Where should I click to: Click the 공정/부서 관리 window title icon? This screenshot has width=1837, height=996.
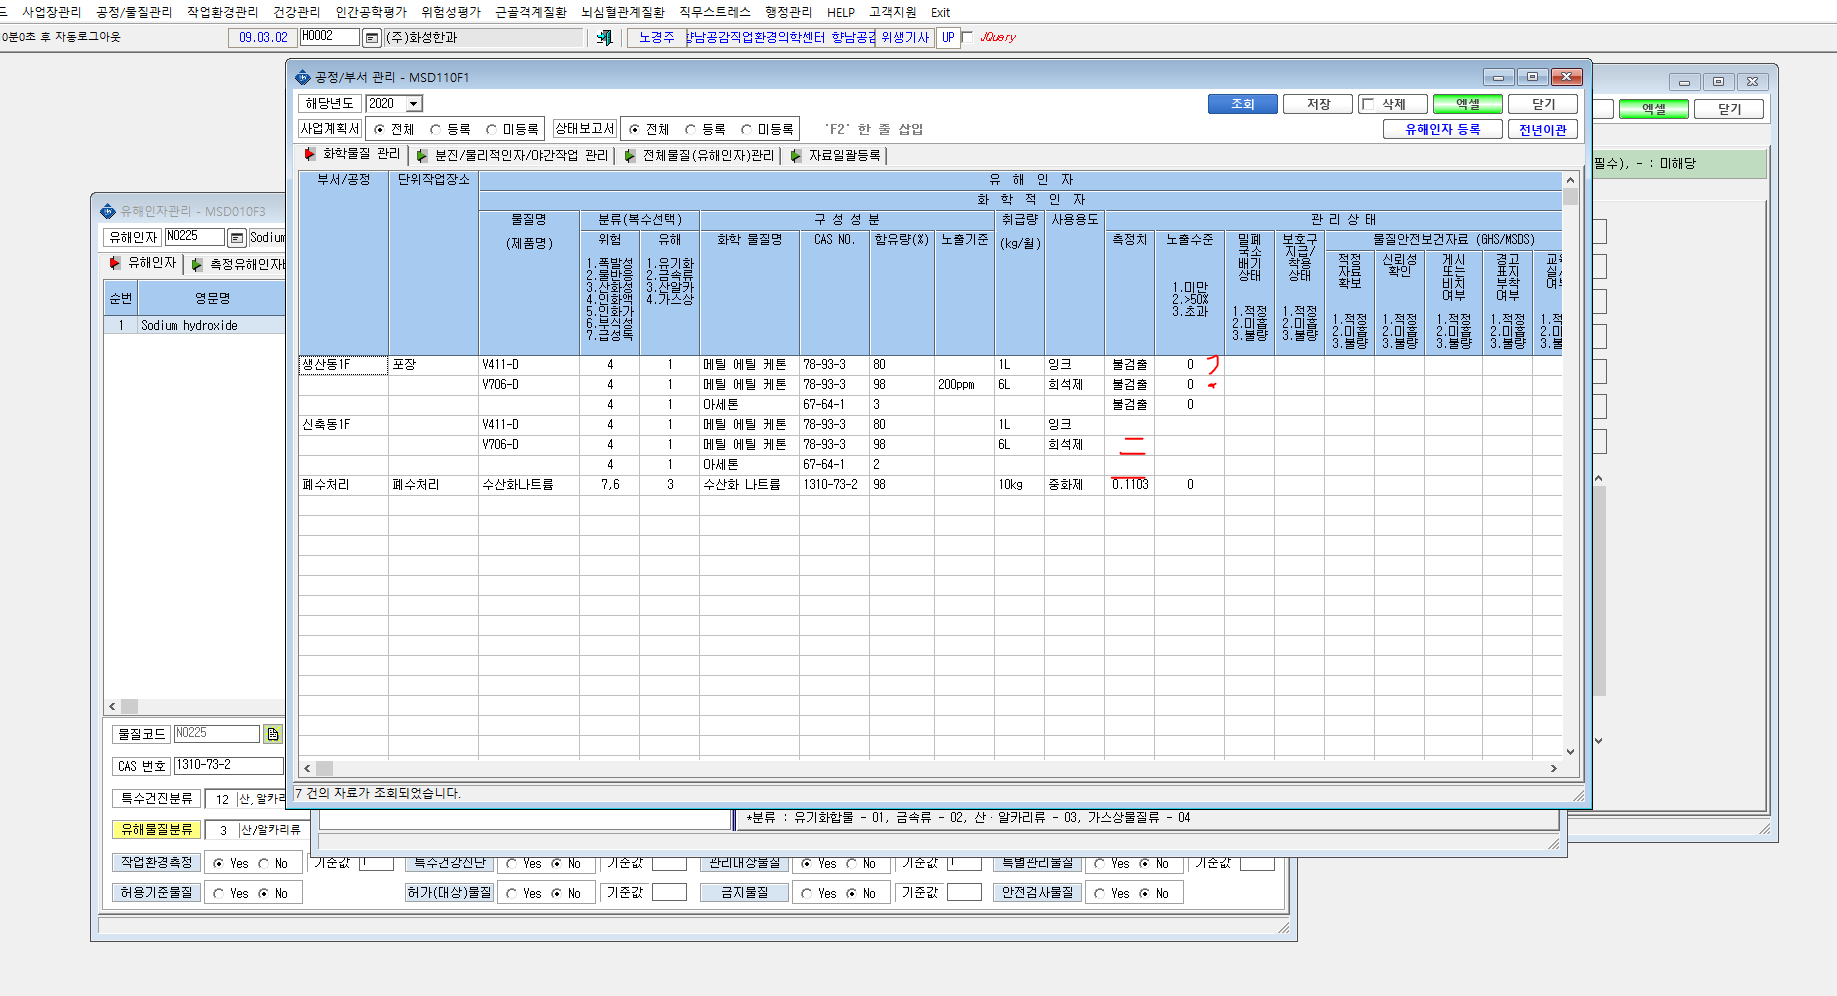[303, 77]
